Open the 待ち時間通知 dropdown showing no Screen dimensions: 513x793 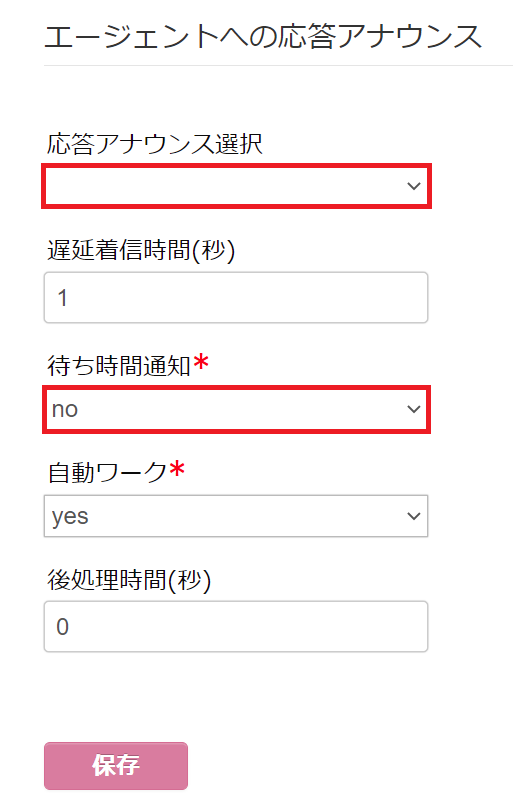point(236,409)
